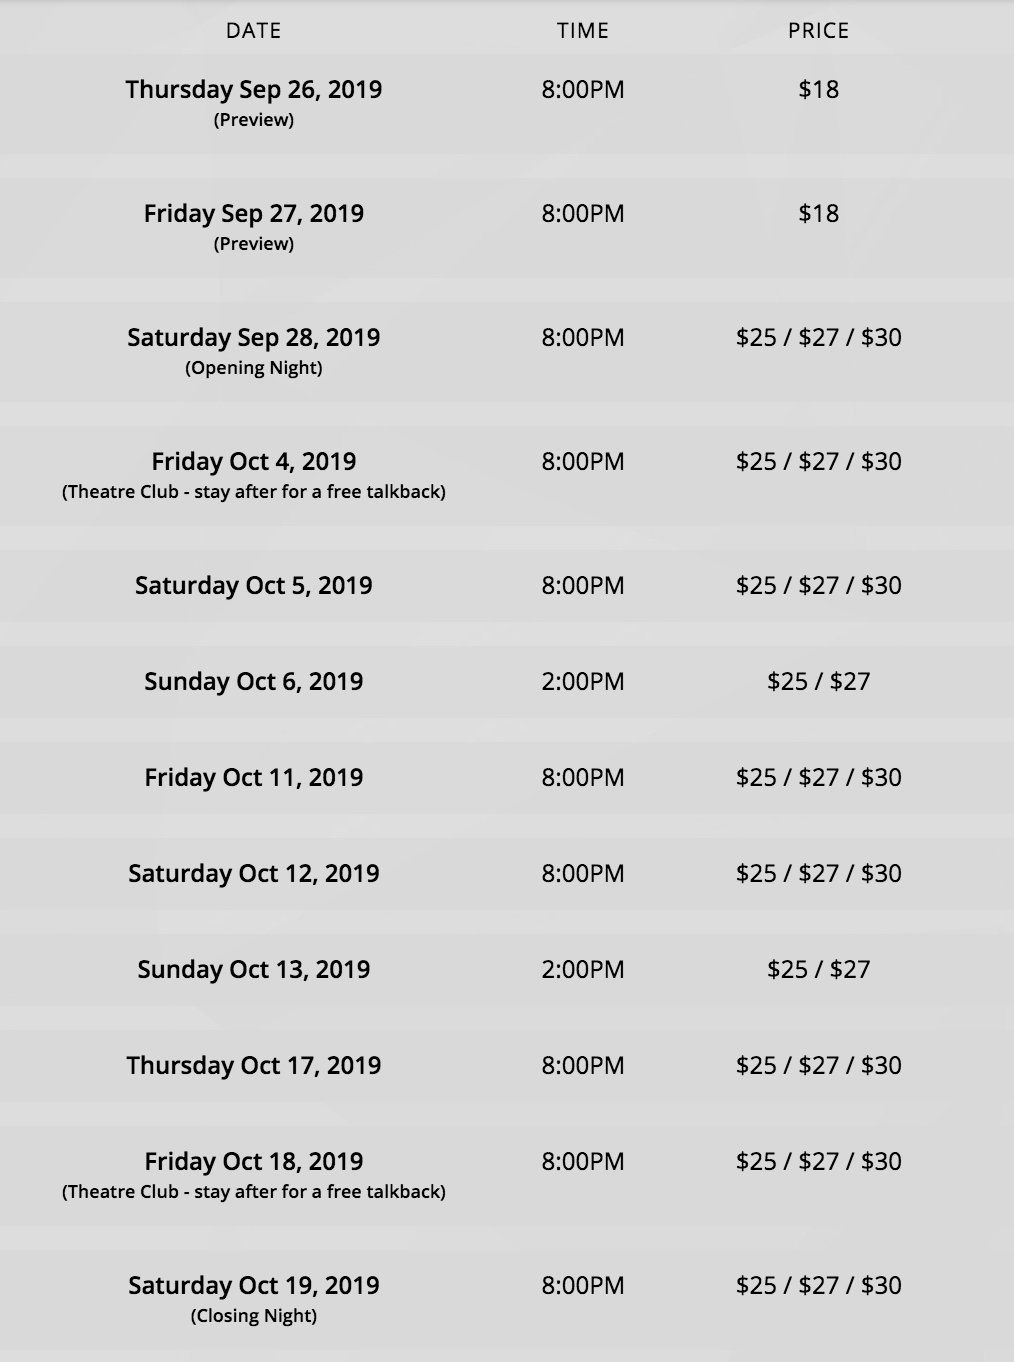Select the Sunday Oct 6, 2019 matinee
The width and height of the screenshot is (1014, 1362).
(x=254, y=681)
